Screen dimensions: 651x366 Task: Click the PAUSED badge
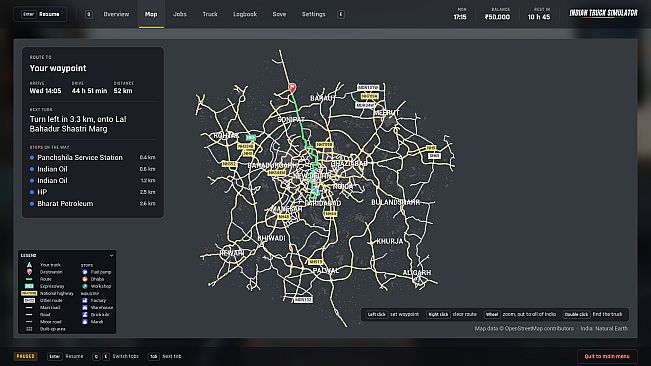[x=26, y=356]
